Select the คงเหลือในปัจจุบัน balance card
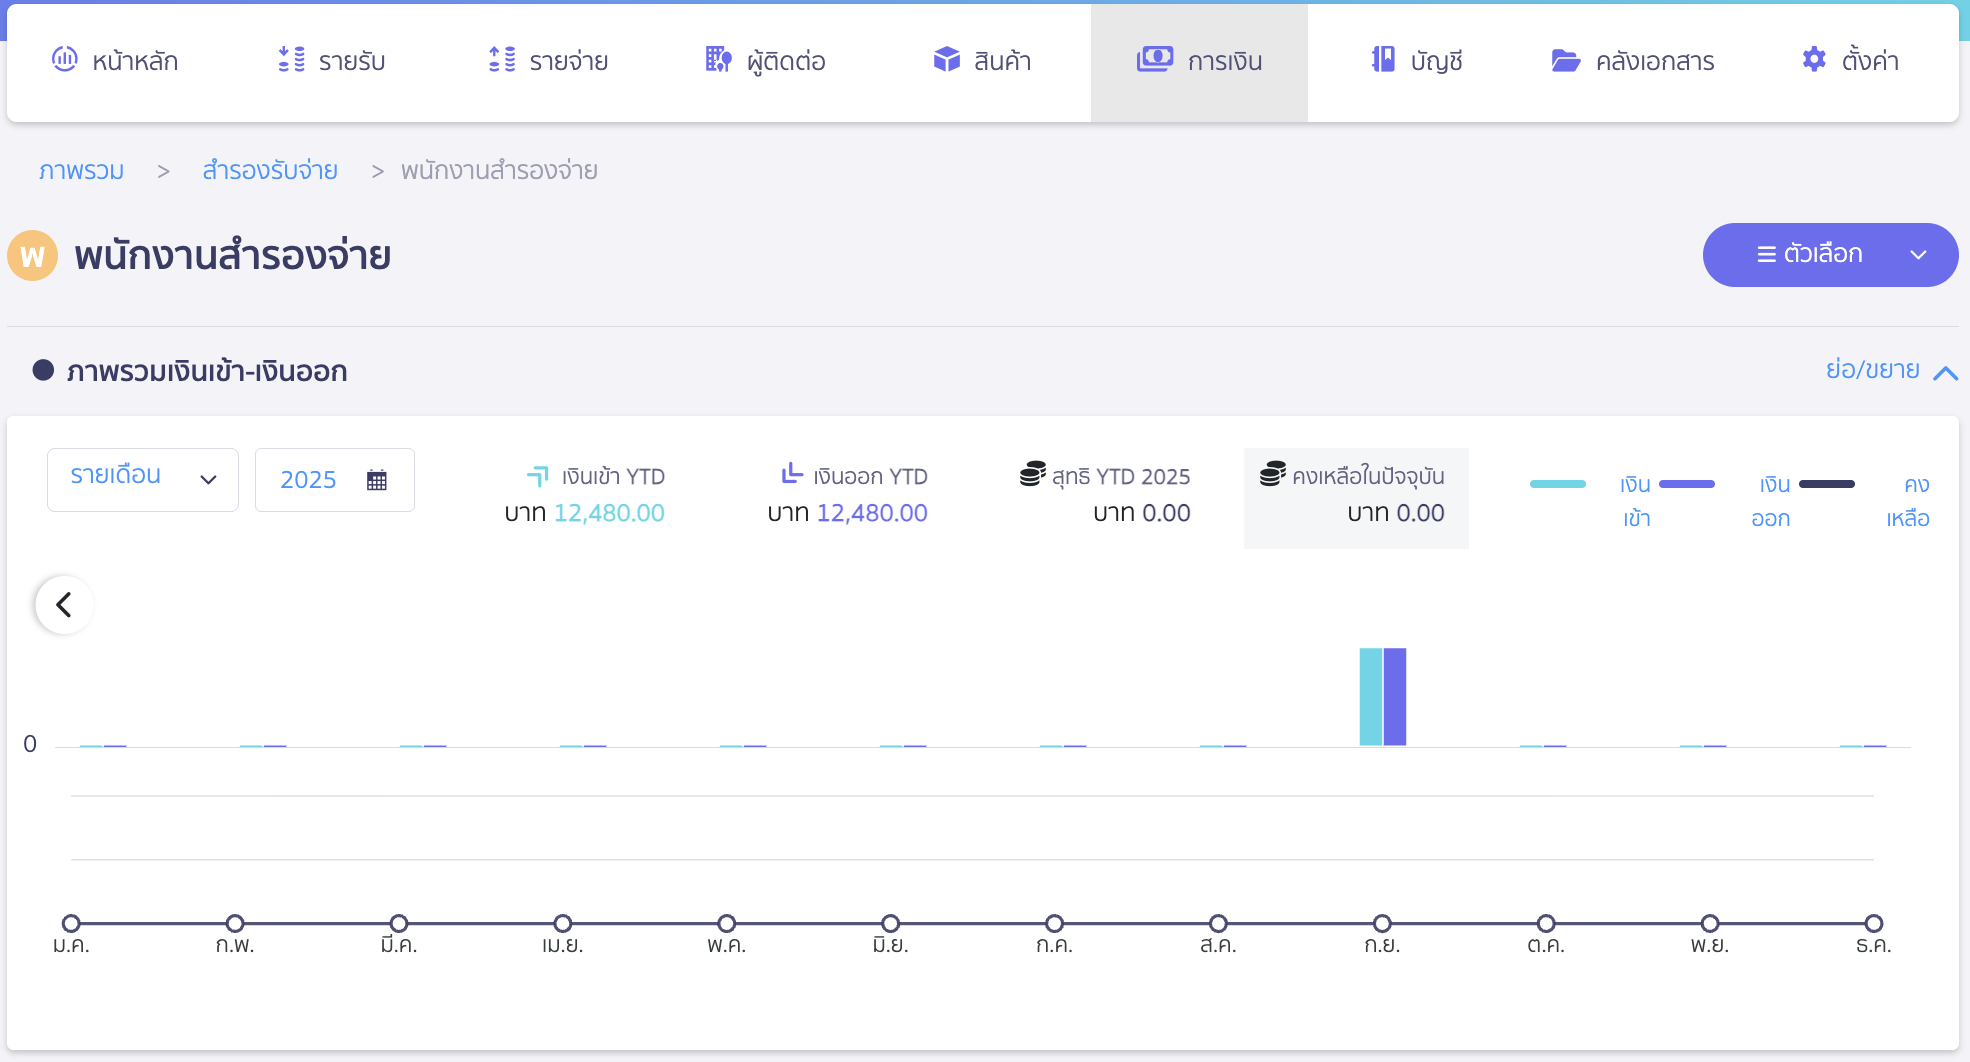Image resolution: width=1970 pixels, height=1062 pixels. pos(1356,498)
